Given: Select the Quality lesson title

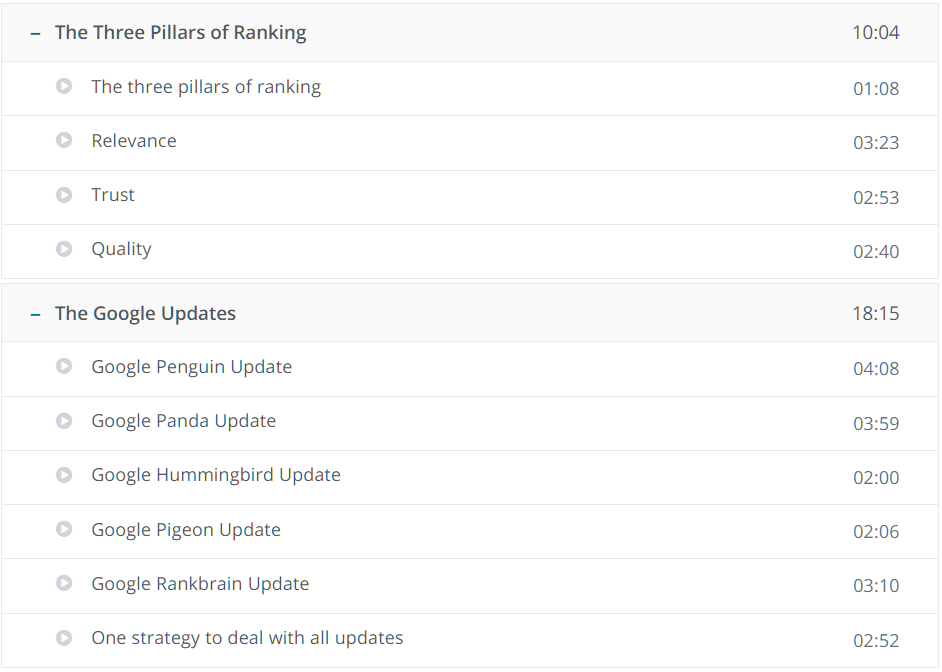Looking at the screenshot, I should (x=121, y=249).
